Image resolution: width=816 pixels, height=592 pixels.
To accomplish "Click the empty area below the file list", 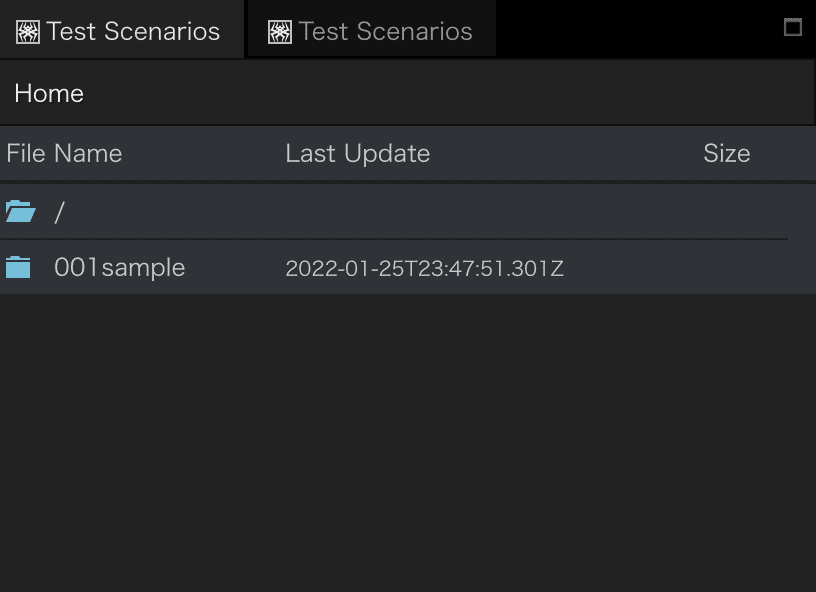I will click(408, 442).
